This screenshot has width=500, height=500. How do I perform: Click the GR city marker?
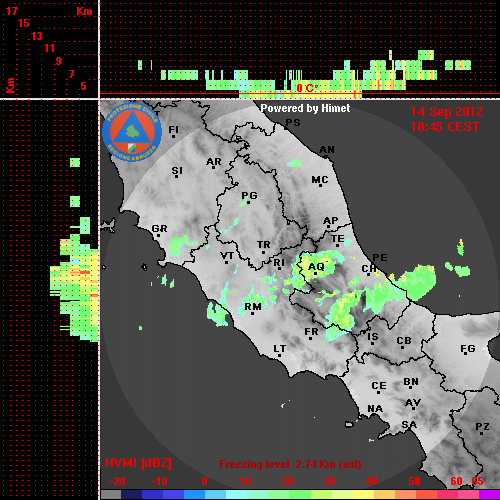click(x=159, y=230)
